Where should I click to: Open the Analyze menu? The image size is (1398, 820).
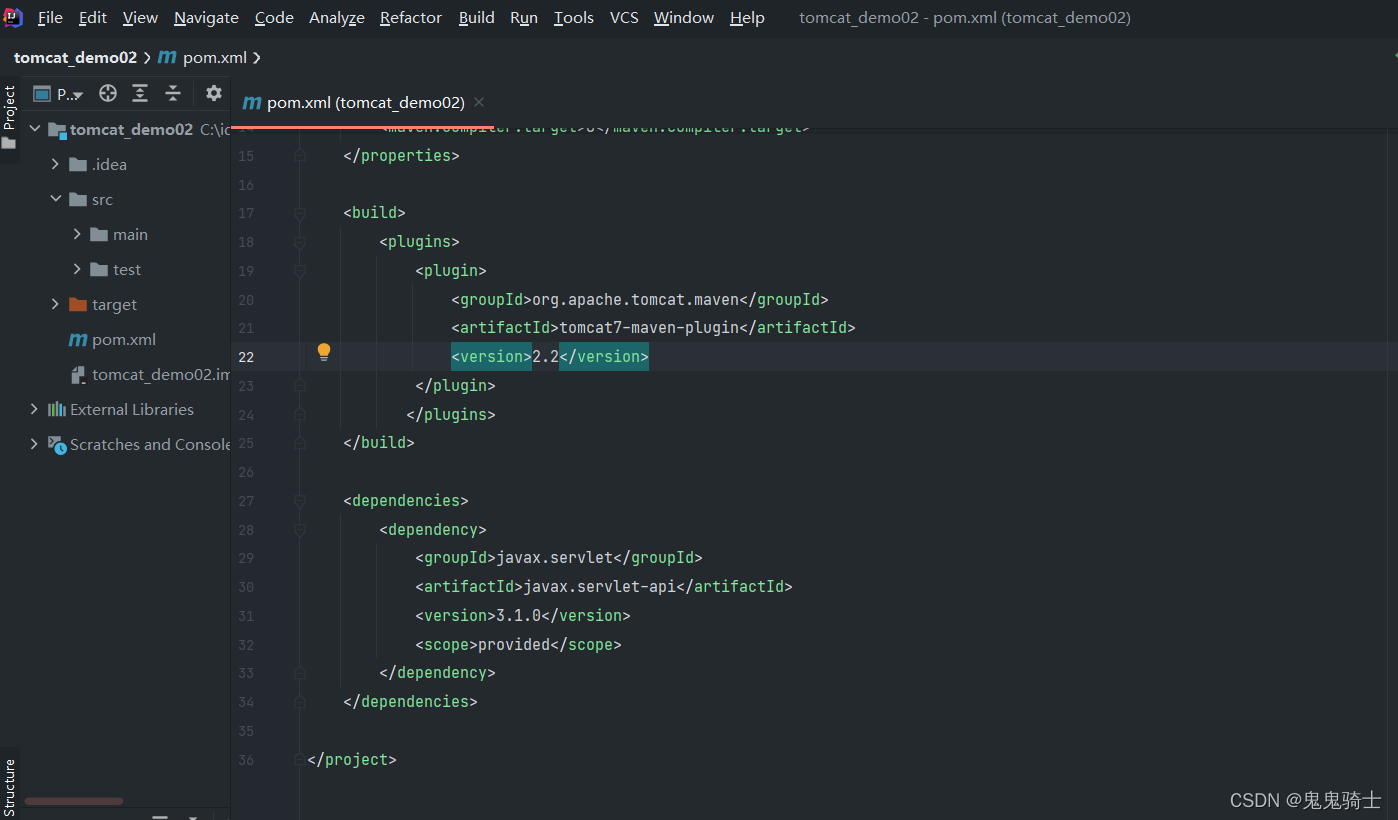pyautogui.click(x=337, y=18)
